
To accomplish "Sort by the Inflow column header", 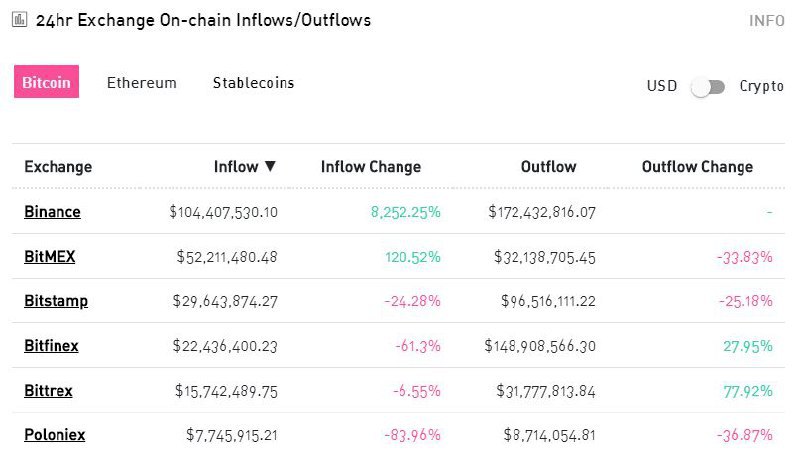I will (236, 167).
